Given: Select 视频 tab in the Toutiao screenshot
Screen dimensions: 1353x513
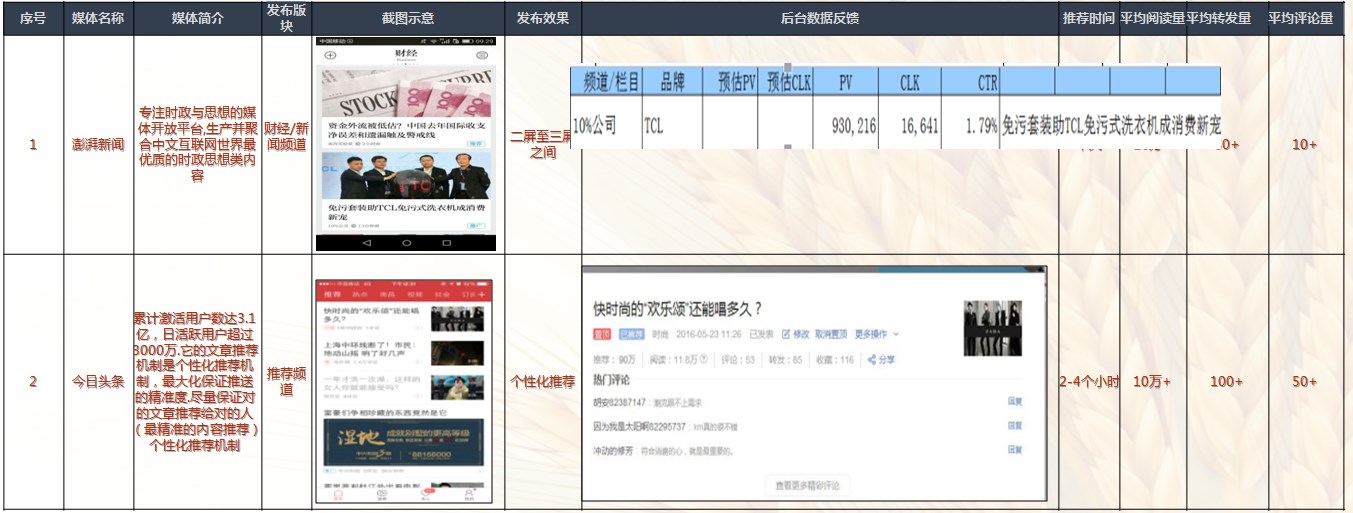Looking at the screenshot, I should (415, 294).
